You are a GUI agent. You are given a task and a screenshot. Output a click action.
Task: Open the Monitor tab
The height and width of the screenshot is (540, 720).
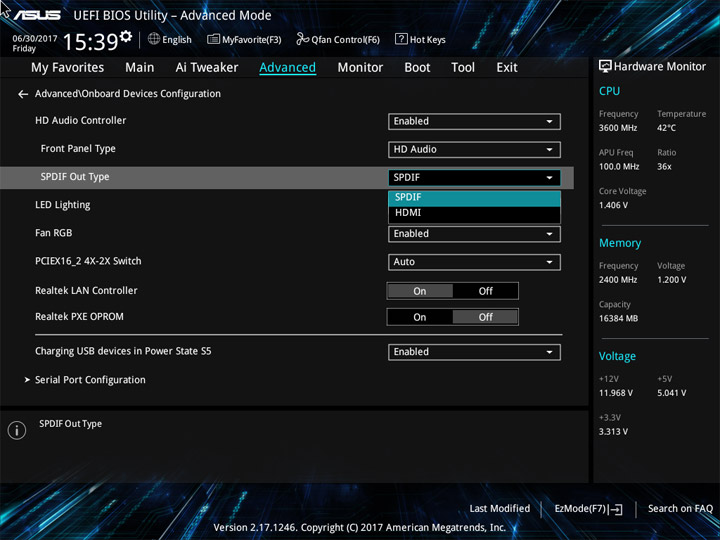[x=360, y=68]
